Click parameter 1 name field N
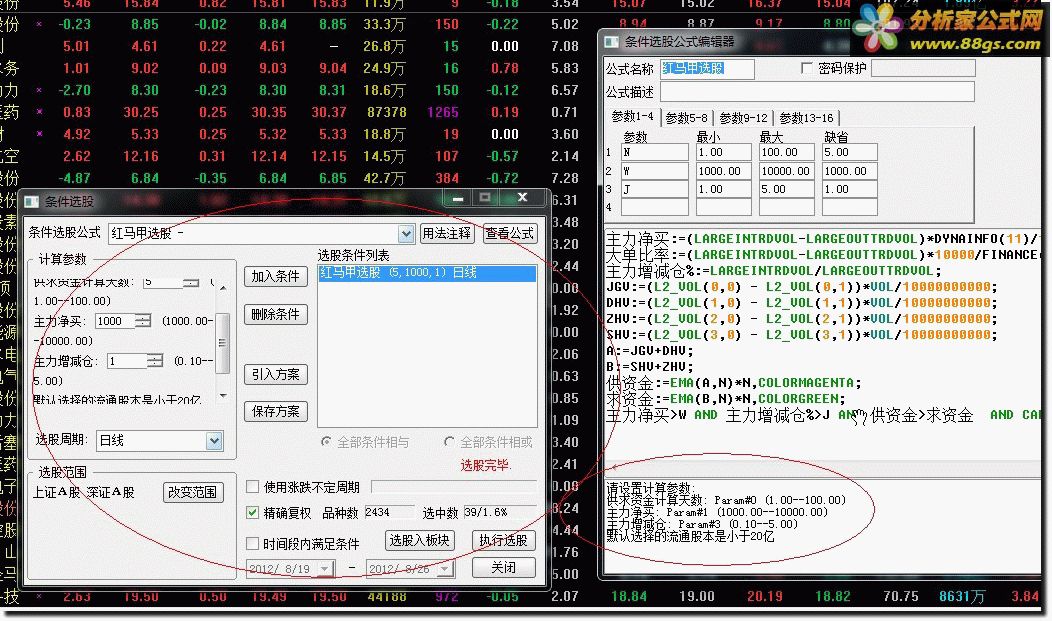Image resolution: width=1052 pixels, height=621 pixels. 655,152
